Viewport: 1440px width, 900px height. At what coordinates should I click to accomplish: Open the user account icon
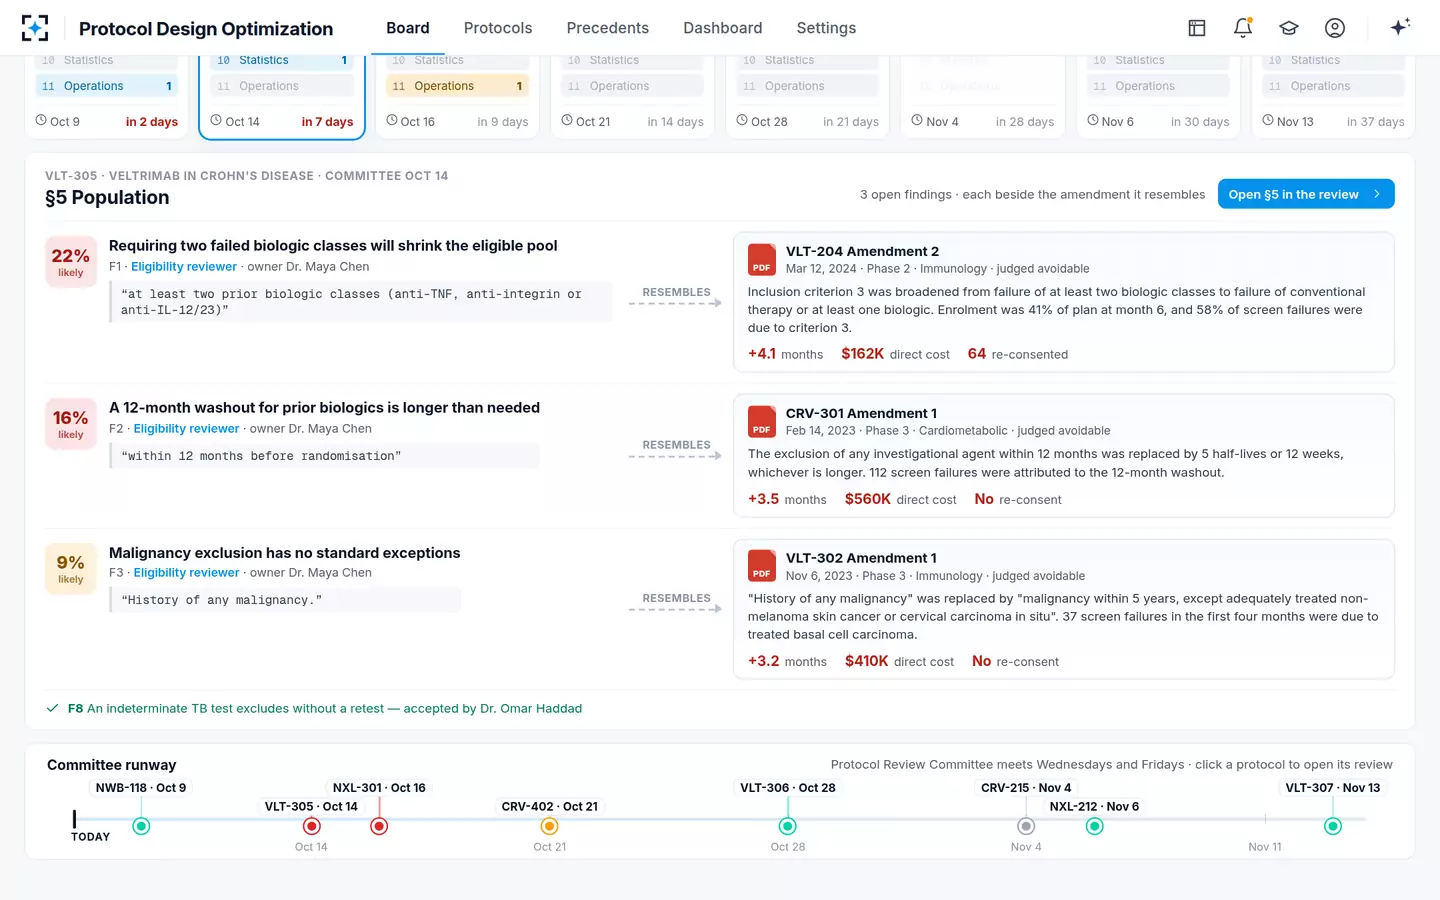click(x=1335, y=28)
